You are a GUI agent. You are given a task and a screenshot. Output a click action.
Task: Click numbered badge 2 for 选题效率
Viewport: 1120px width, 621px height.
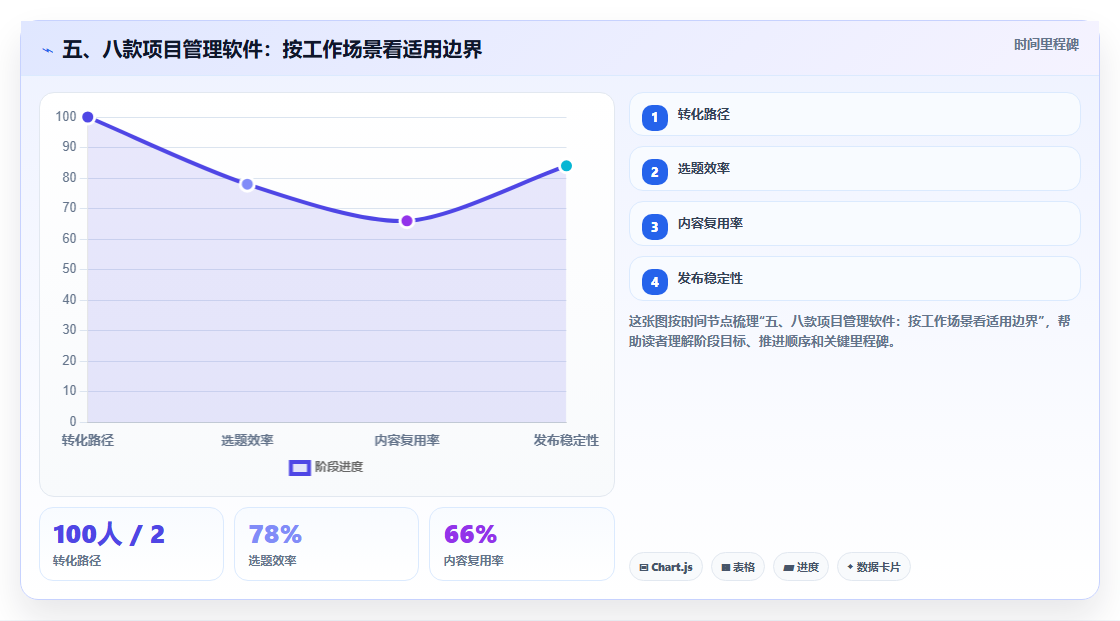(x=654, y=172)
